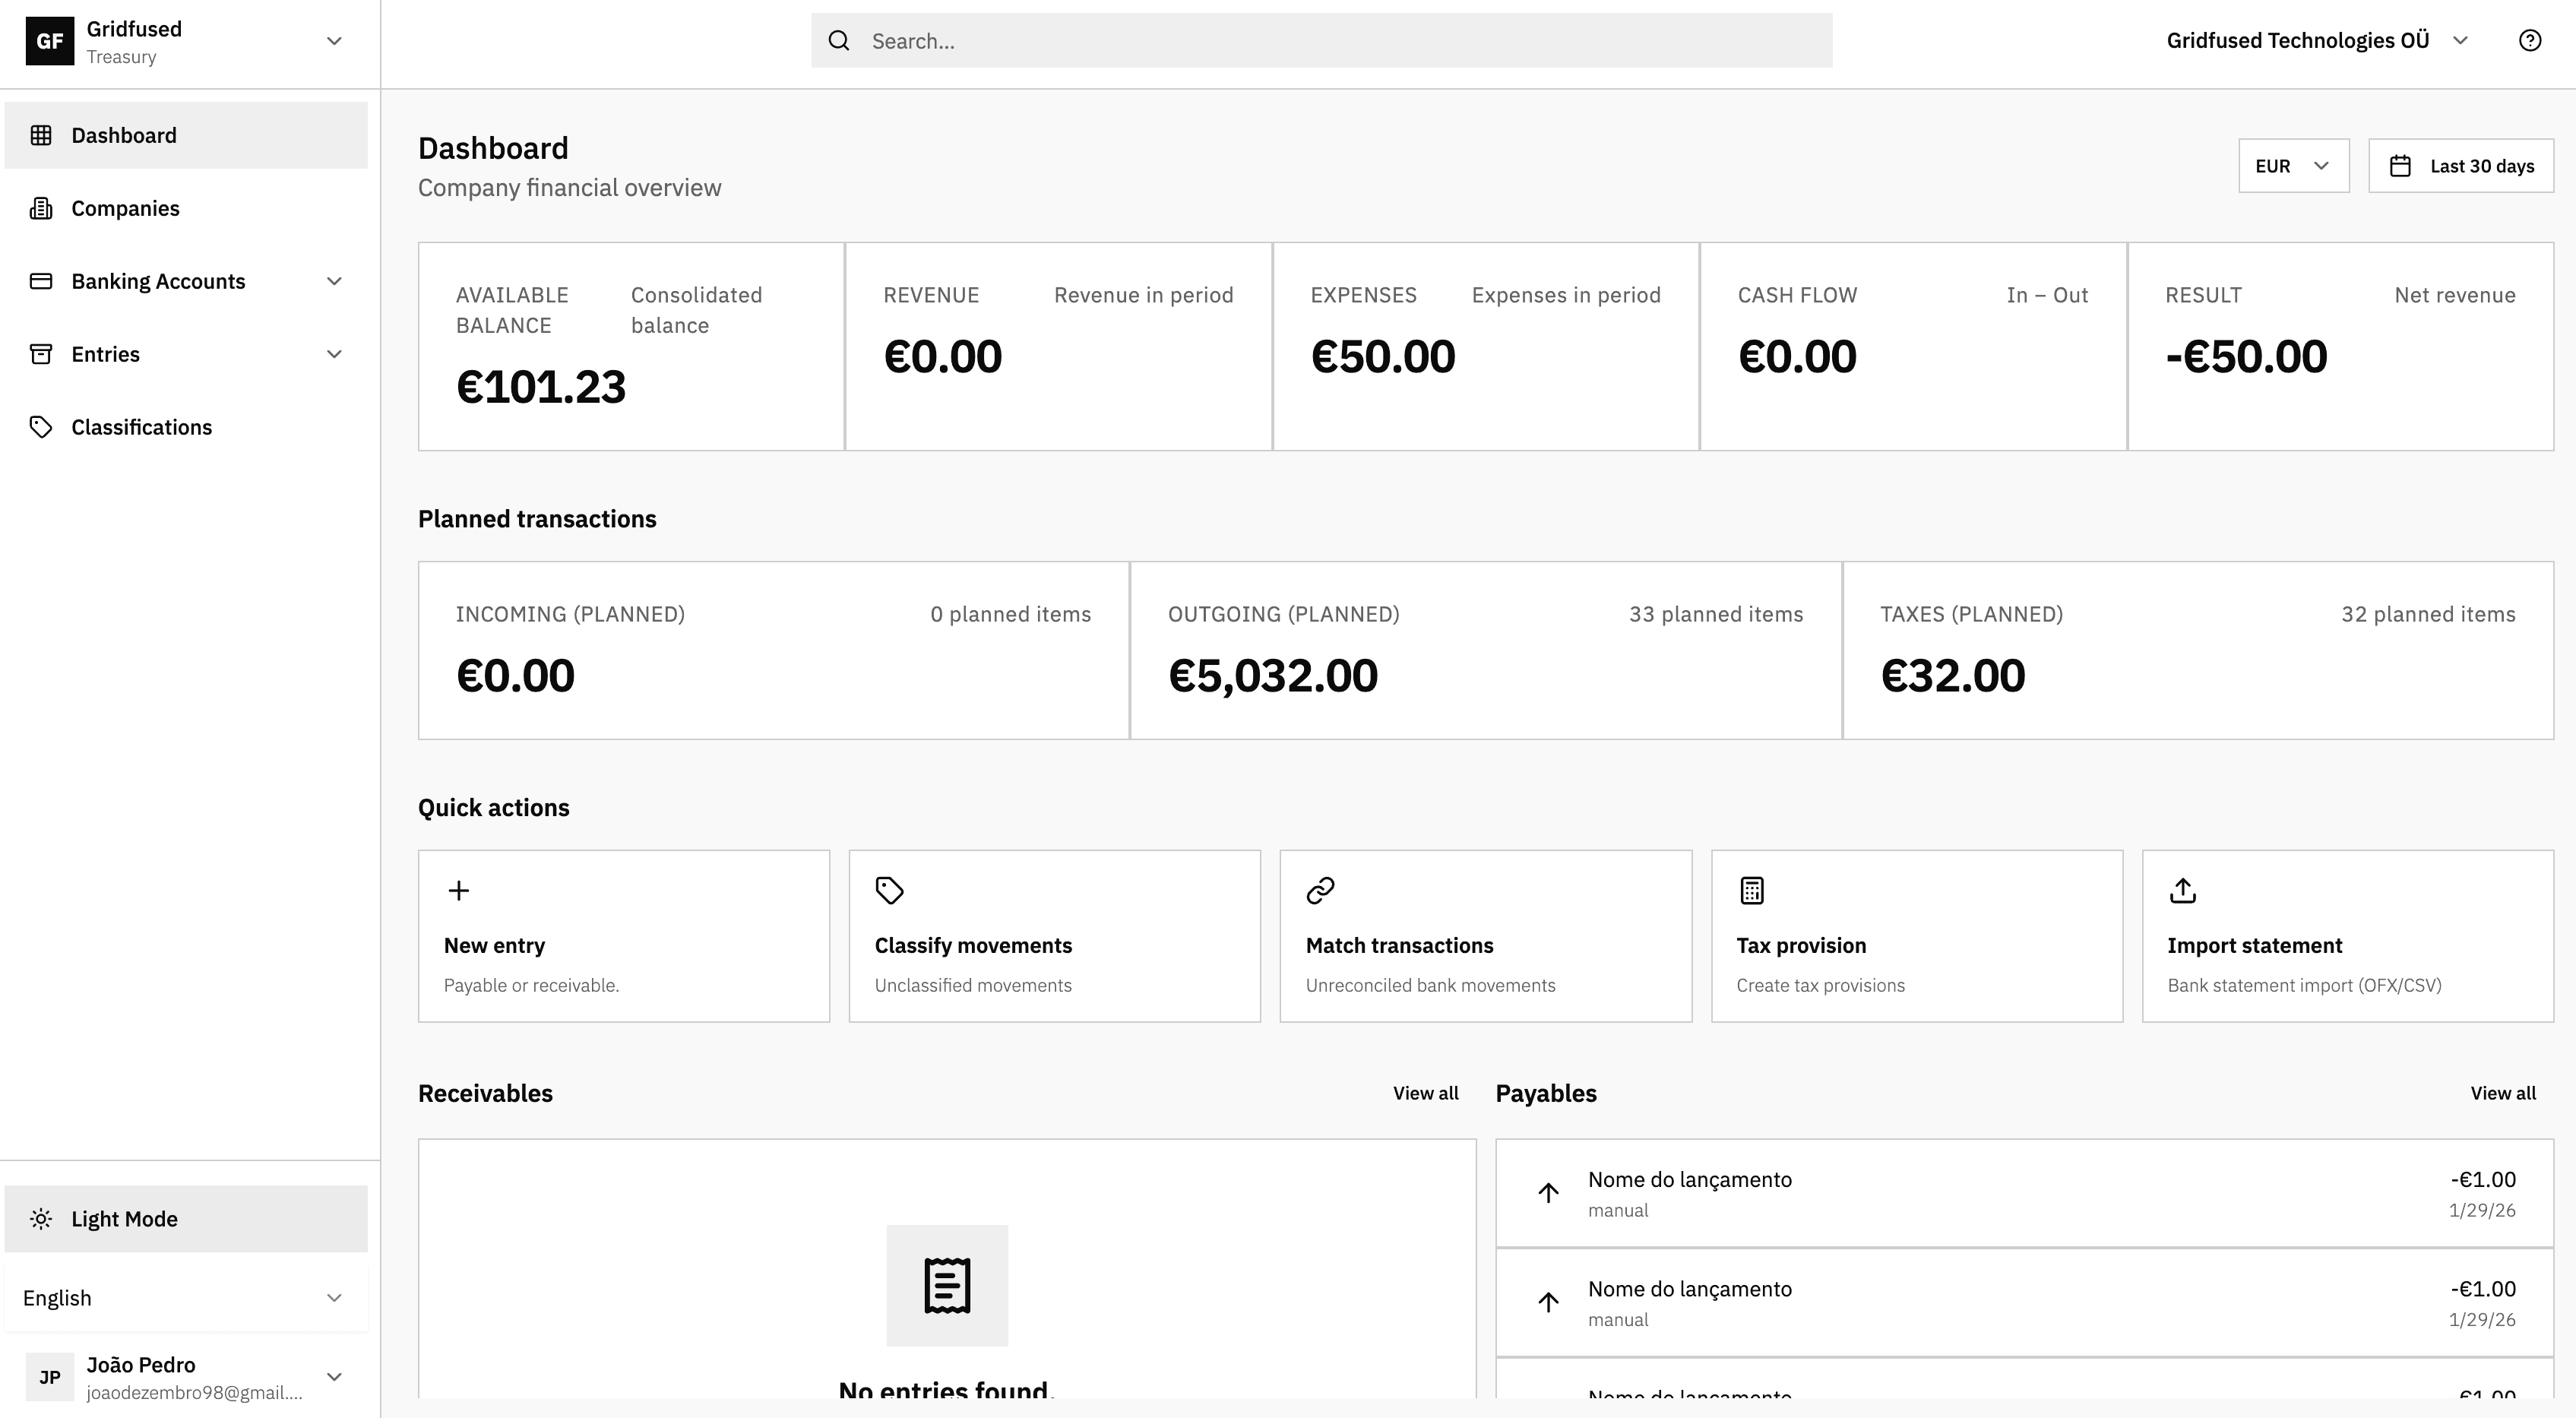Open Entries menu item
This screenshot has height=1418, width=2576.
pos(186,354)
